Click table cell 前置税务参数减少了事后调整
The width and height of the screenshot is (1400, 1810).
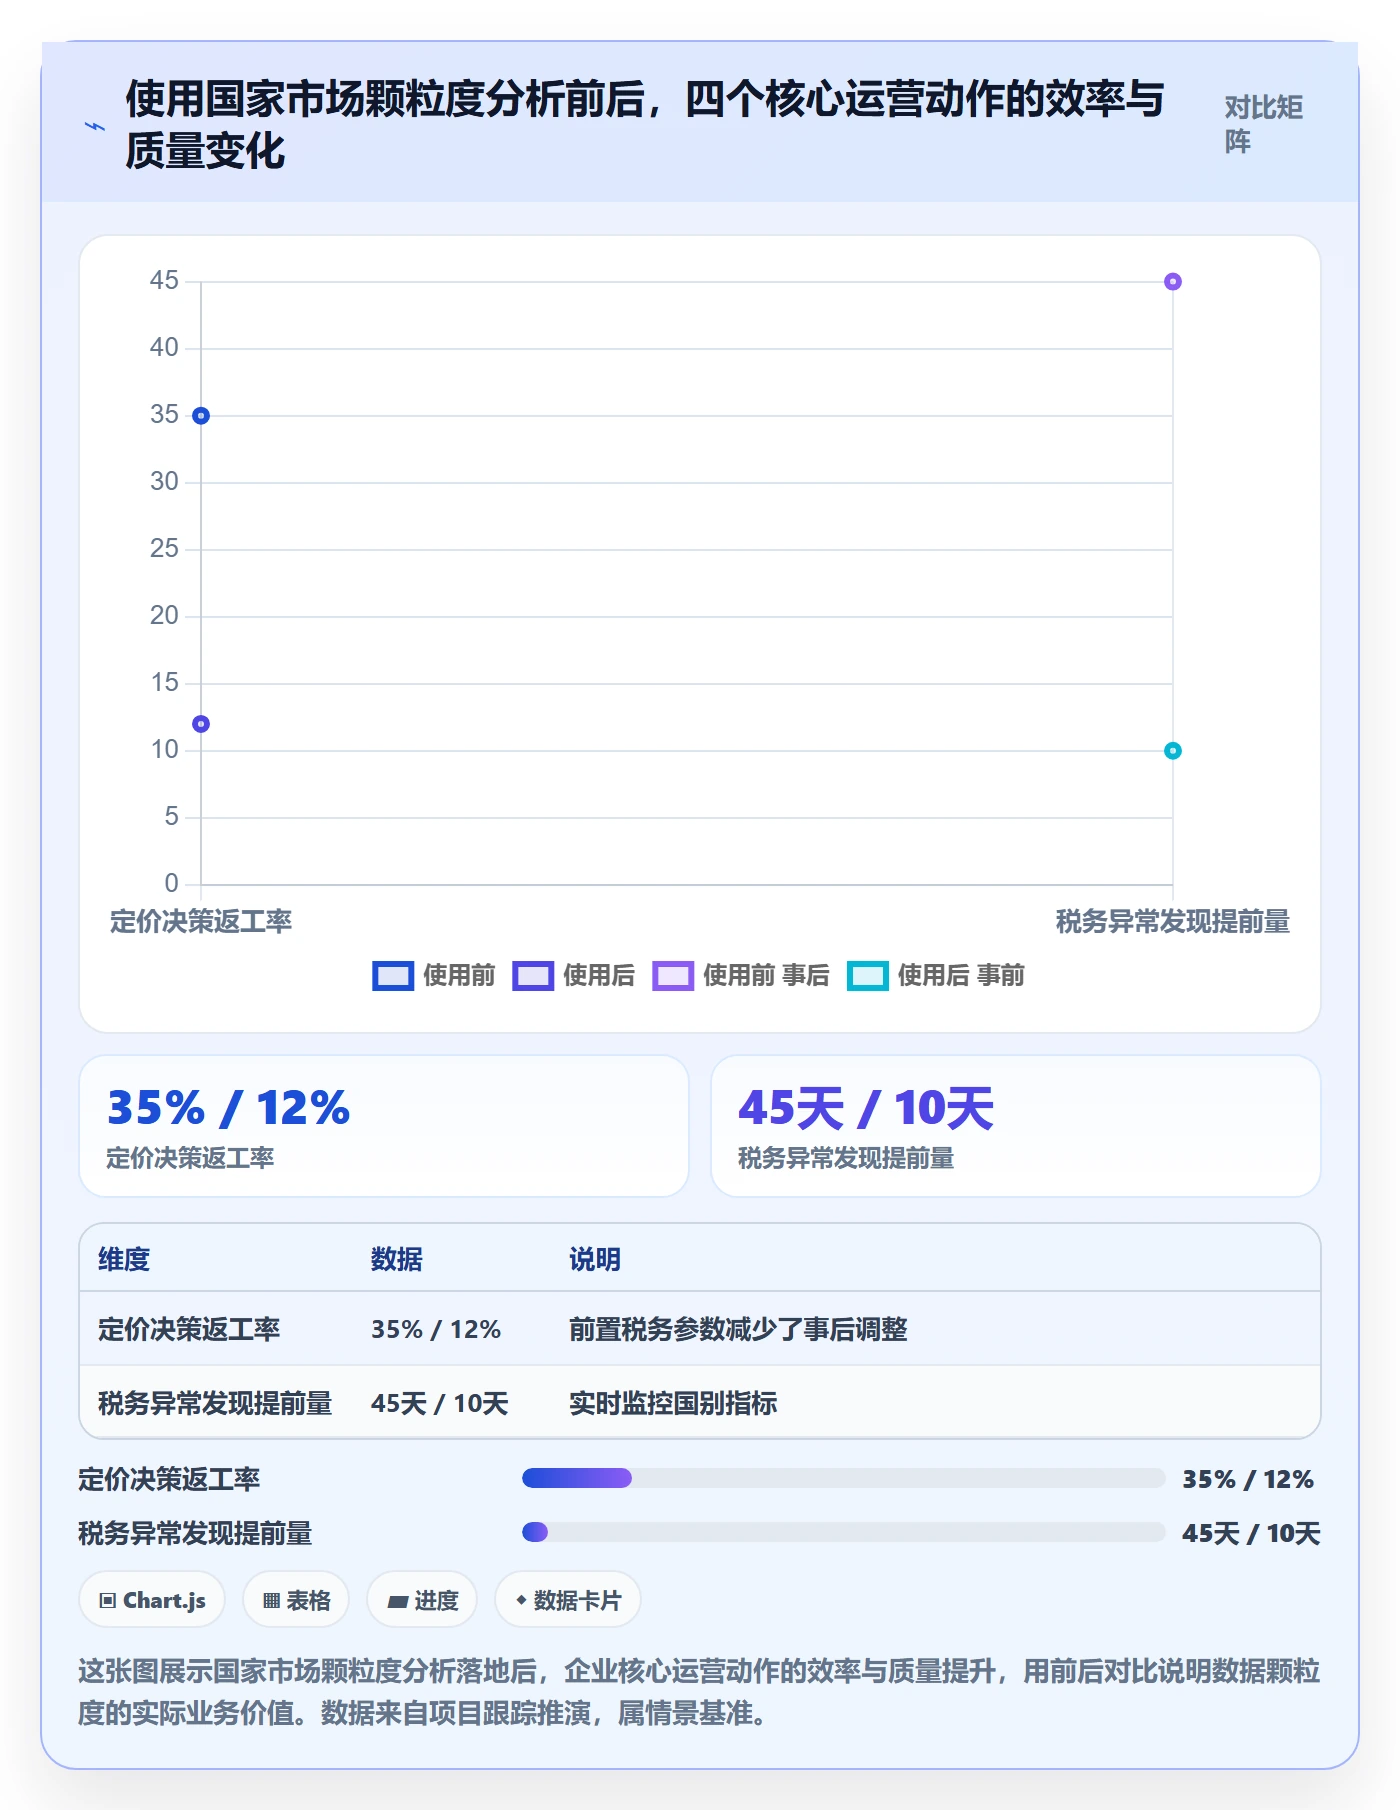[738, 1329]
